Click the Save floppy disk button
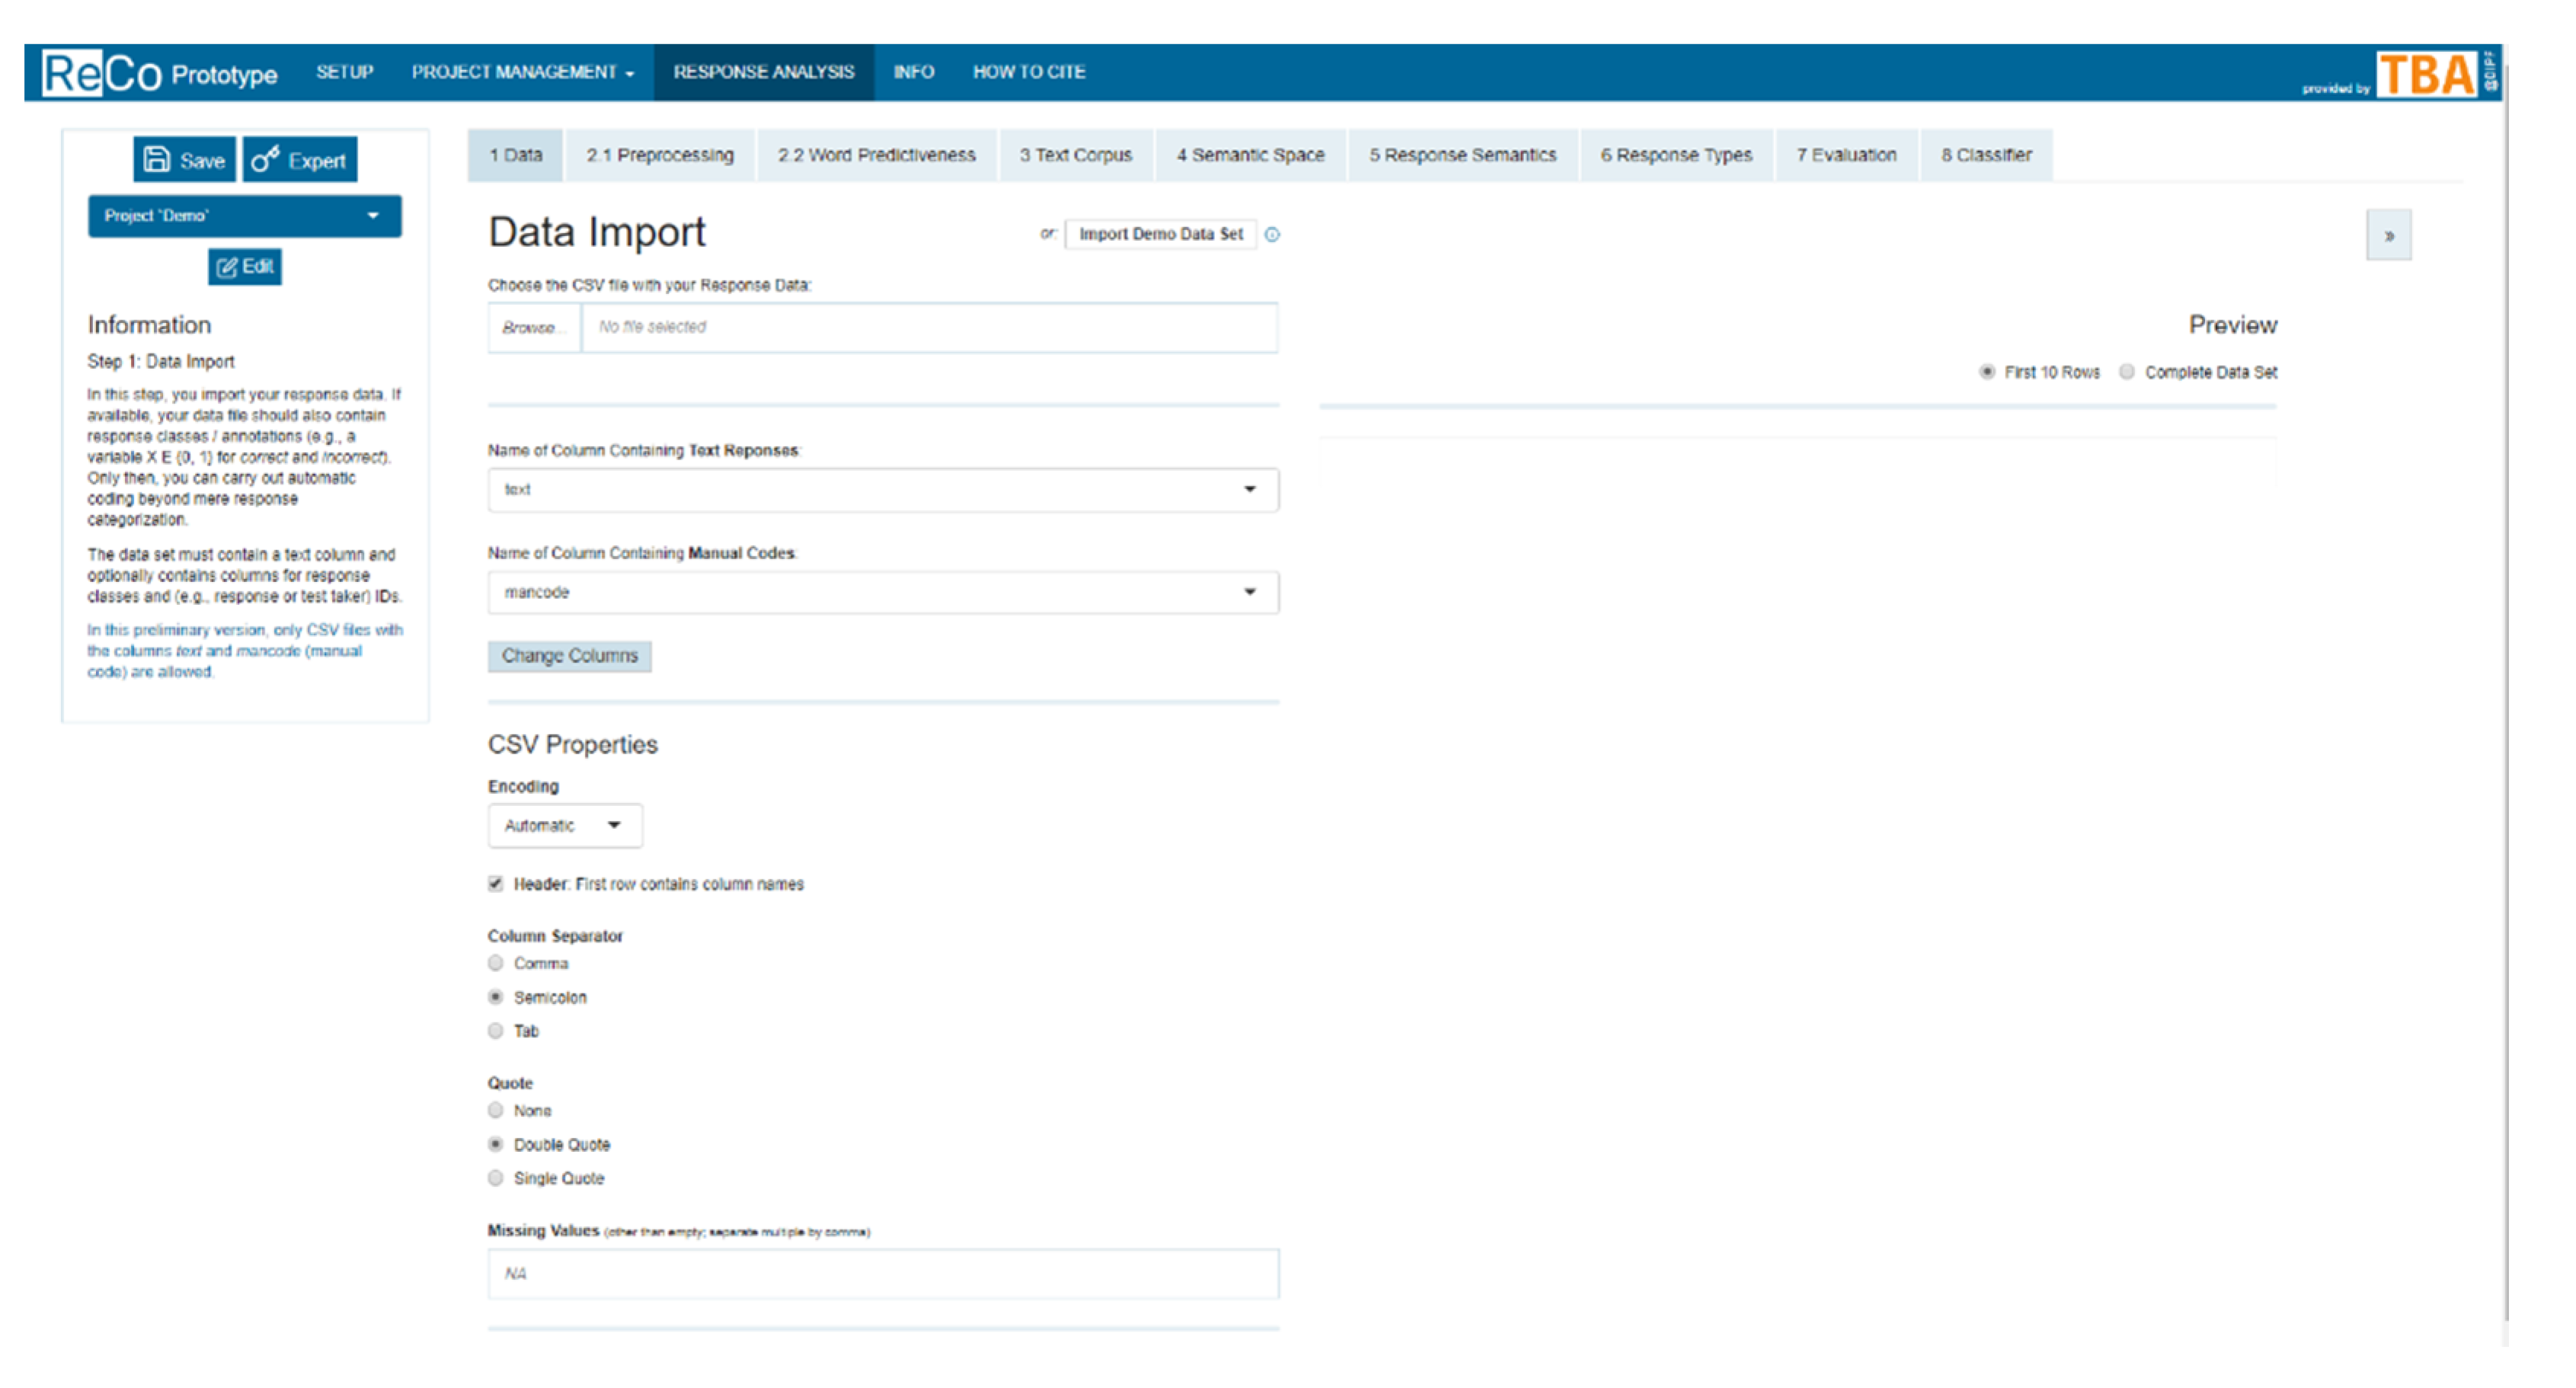This screenshot has height=1388, width=2576. [x=184, y=160]
